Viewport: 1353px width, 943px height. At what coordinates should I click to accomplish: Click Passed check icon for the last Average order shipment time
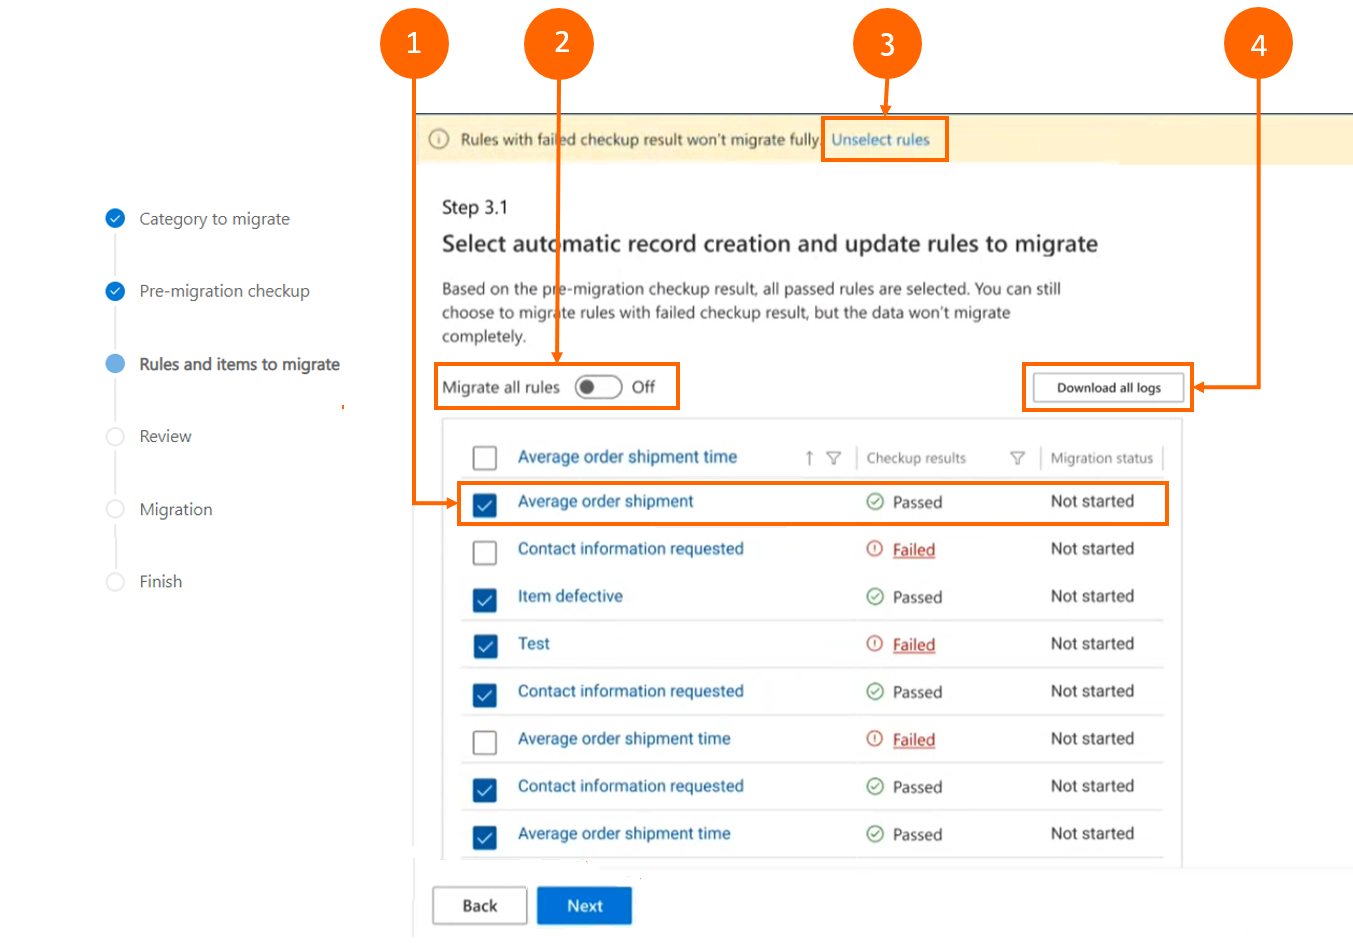tap(875, 834)
